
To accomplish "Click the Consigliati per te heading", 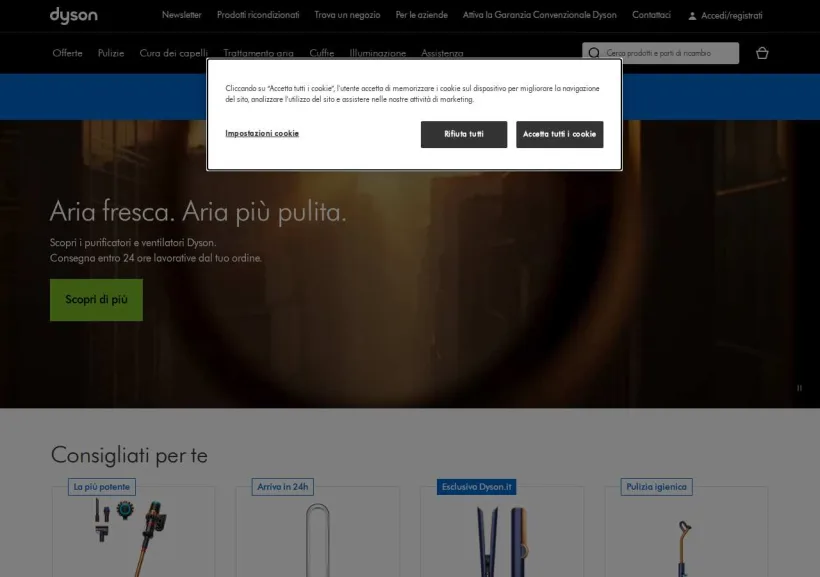I will coord(129,455).
